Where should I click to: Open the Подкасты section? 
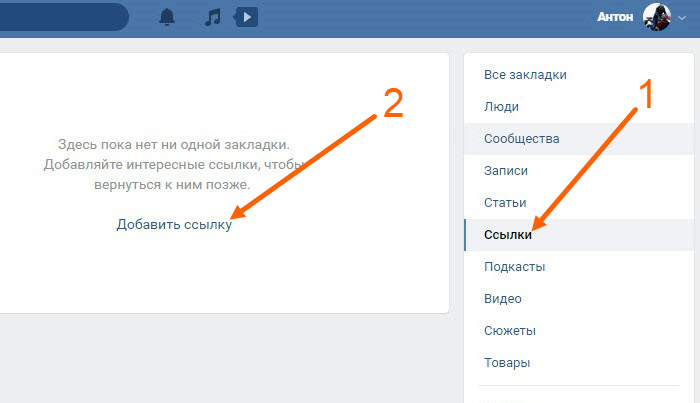click(x=514, y=267)
